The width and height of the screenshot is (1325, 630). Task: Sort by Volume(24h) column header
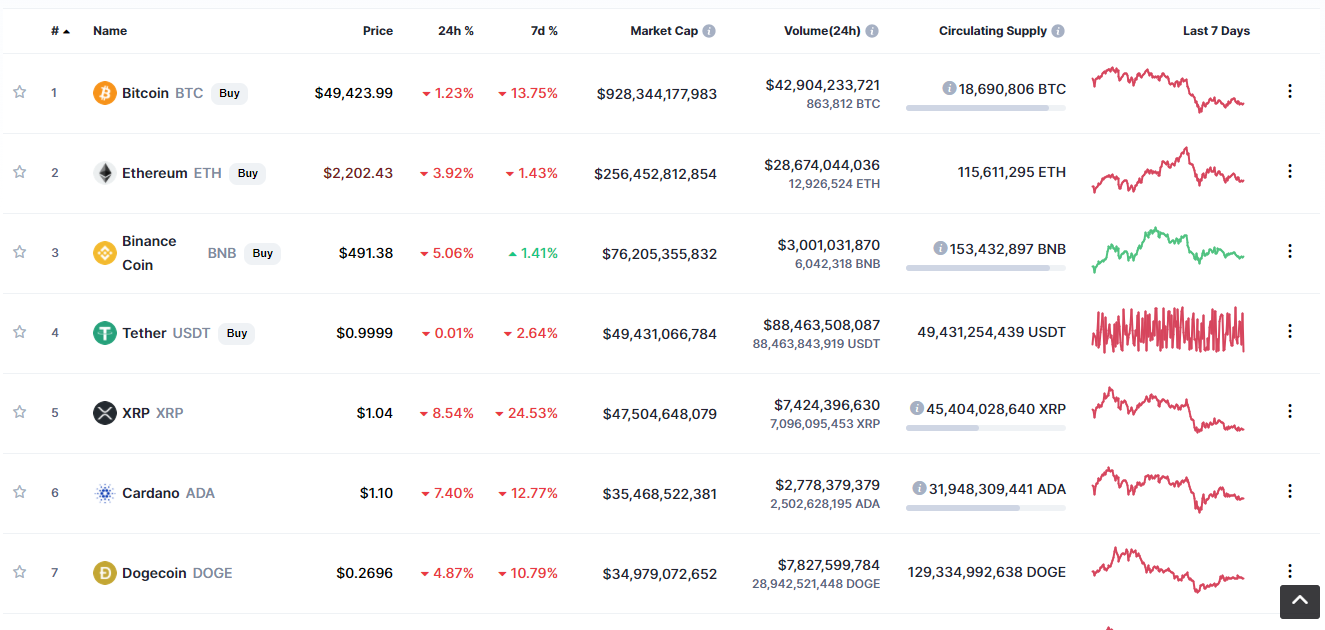pos(822,31)
